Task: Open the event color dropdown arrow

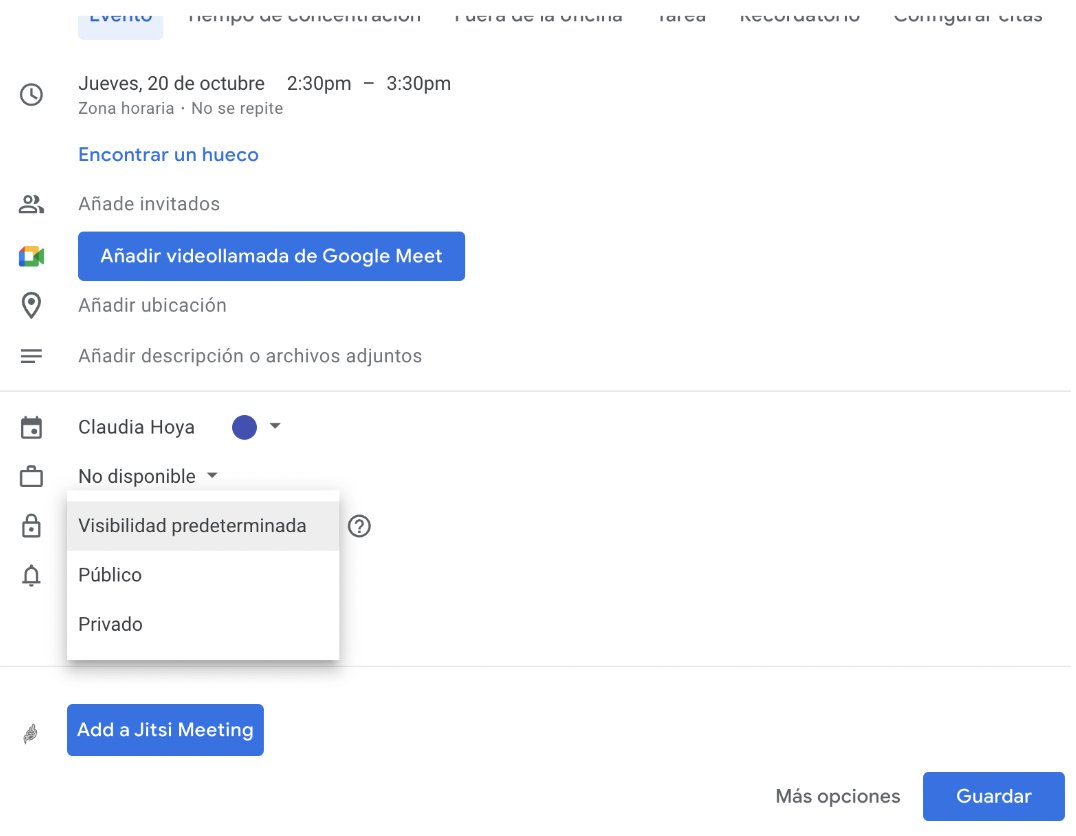Action: (x=275, y=426)
